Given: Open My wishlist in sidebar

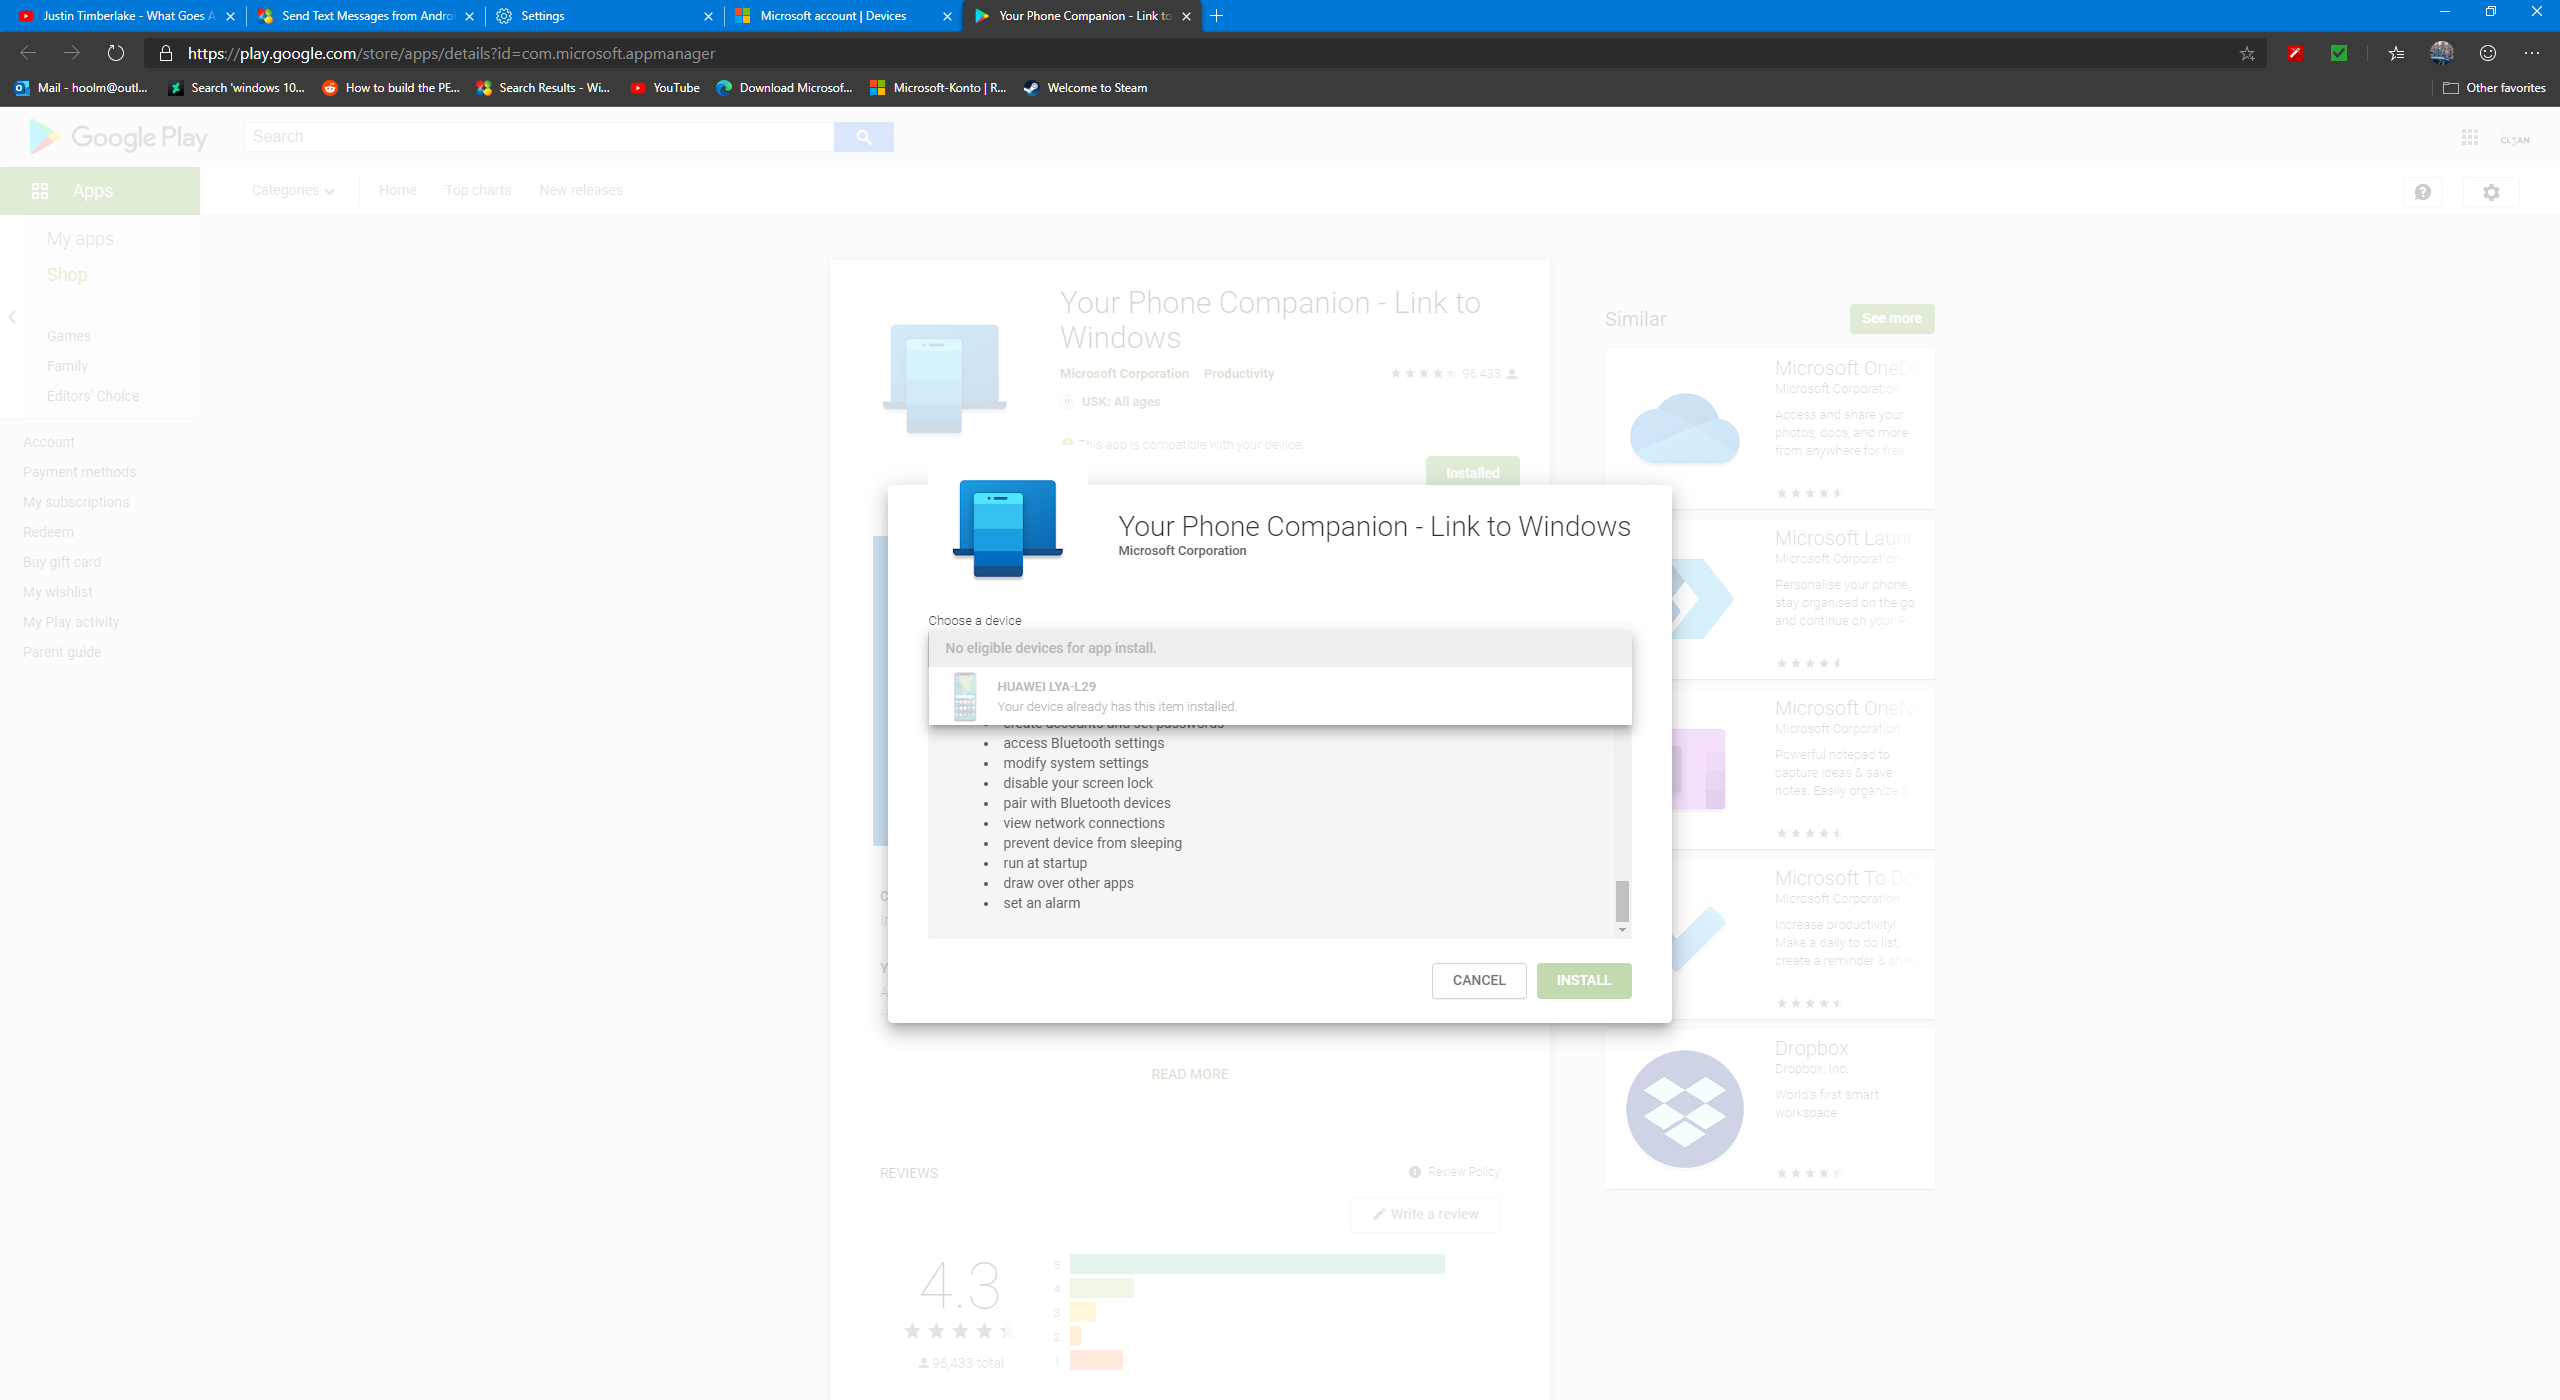Looking at the screenshot, I should [58, 592].
